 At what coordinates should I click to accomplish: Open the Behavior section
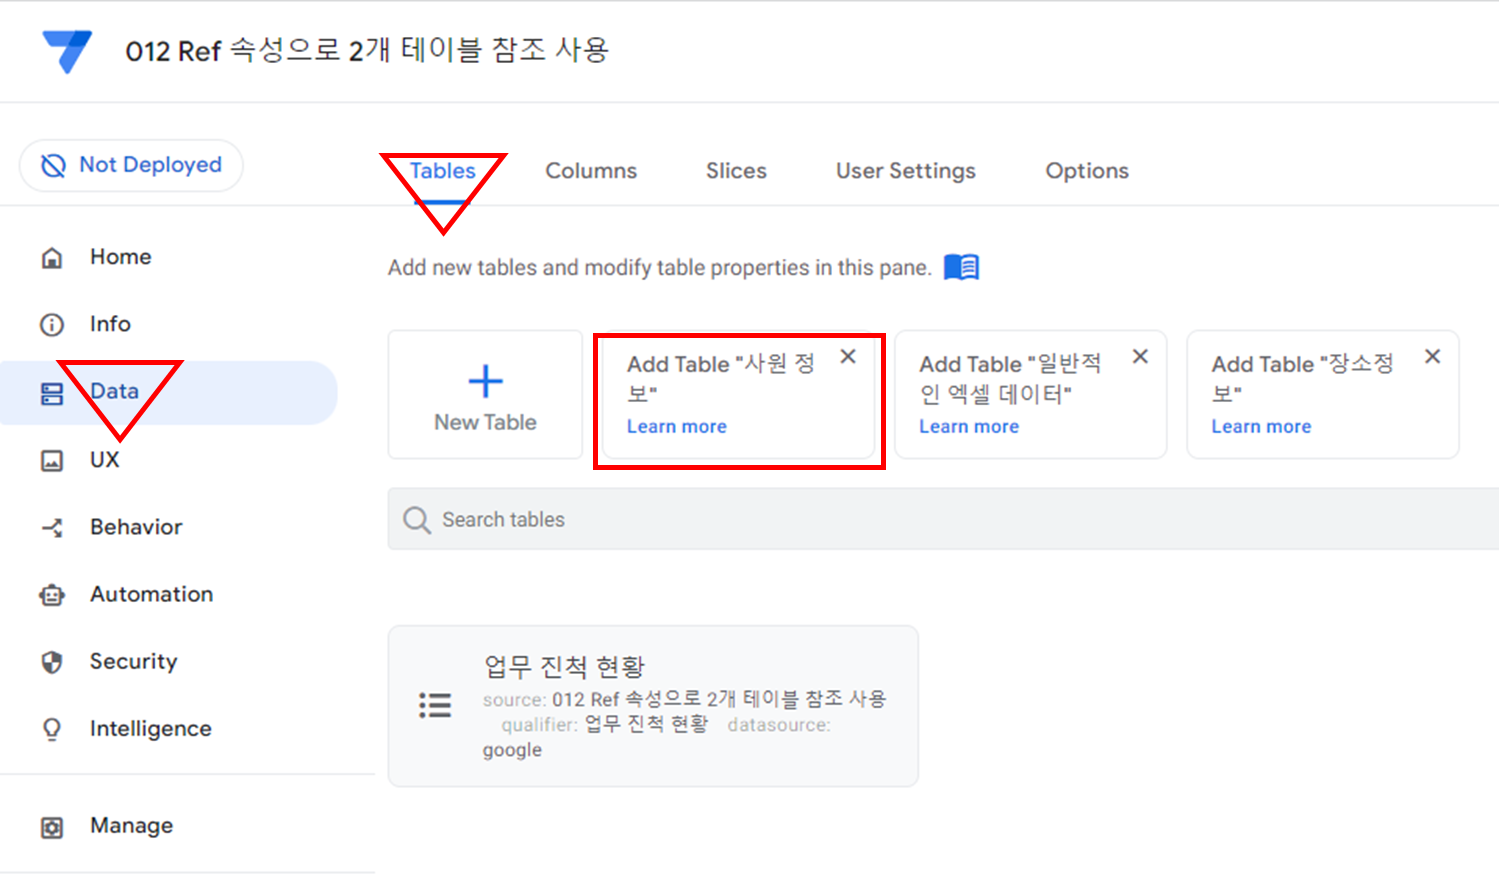click(136, 526)
